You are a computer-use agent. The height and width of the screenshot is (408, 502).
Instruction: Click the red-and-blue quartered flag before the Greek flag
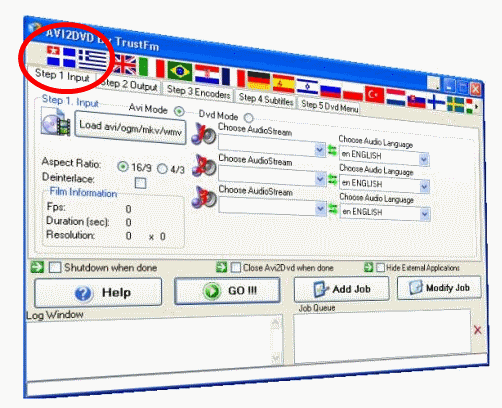click(61, 56)
